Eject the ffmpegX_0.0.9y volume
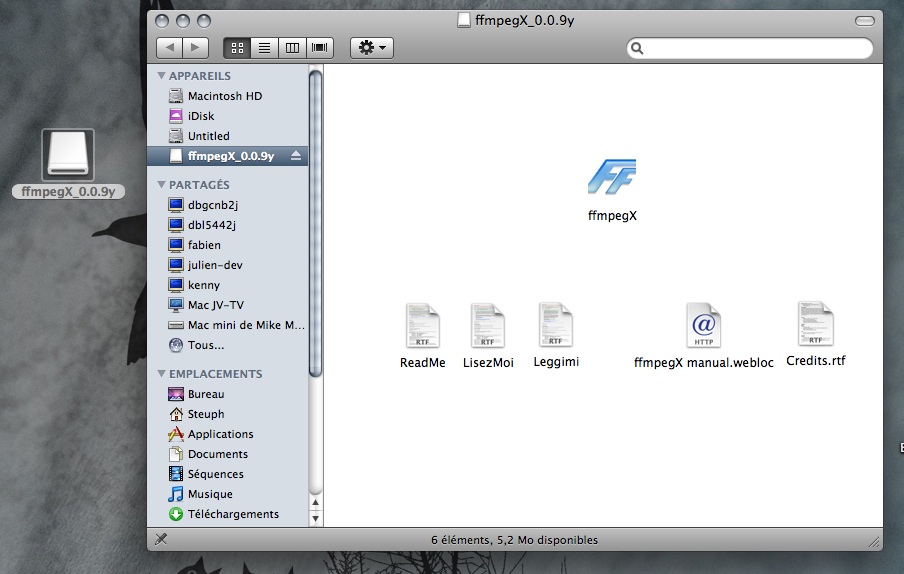This screenshot has width=904, height=574. coord(295,156)
